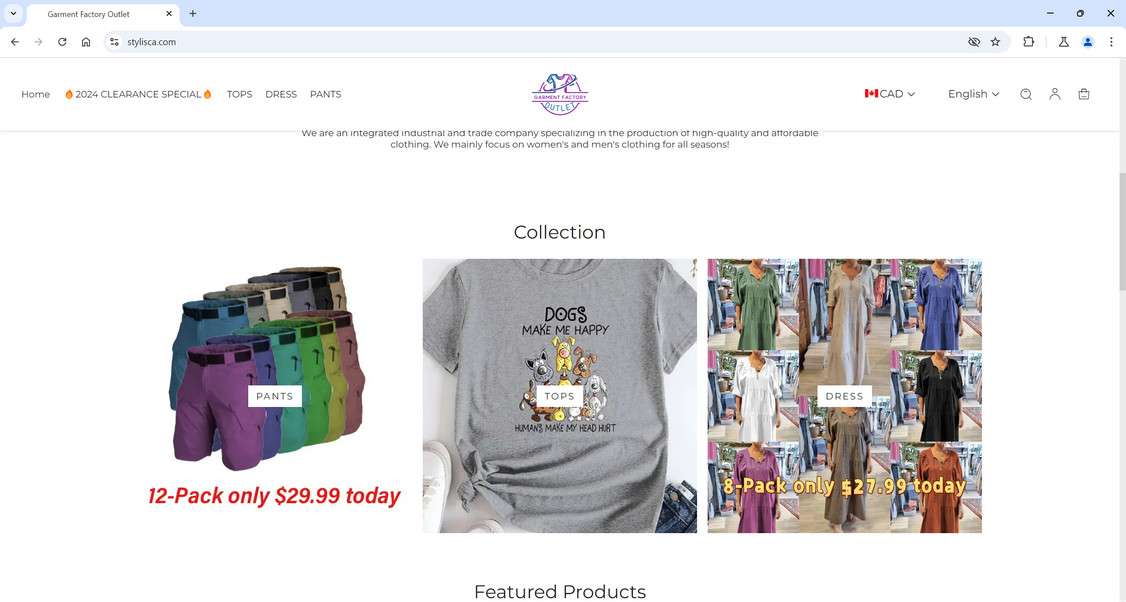The width and height of the screenshot is (1126, 602).
Task: Open the 2024 CLEARANCE SPECIAL menu item
Action: [138, 94]
